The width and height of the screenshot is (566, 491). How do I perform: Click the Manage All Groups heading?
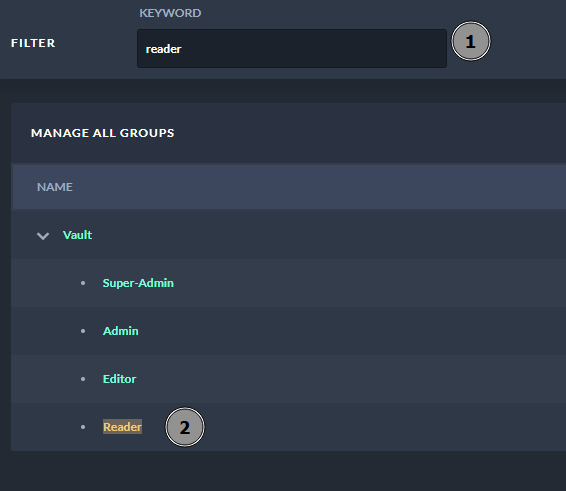[103, 133]
